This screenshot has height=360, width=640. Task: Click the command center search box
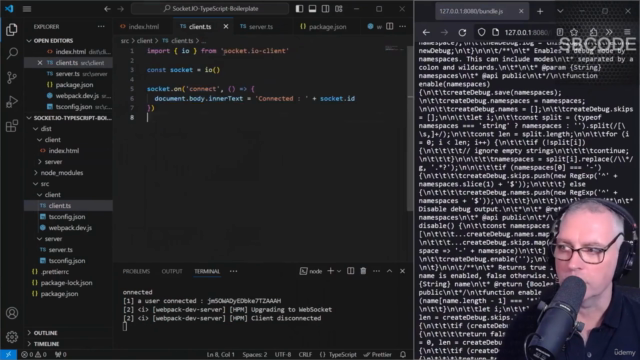pos(210,9)
